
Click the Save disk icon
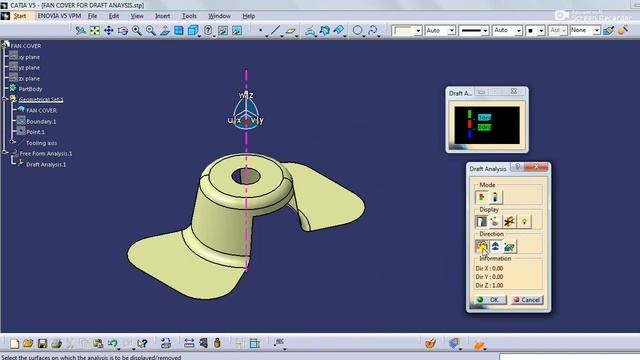pos(42,344)
